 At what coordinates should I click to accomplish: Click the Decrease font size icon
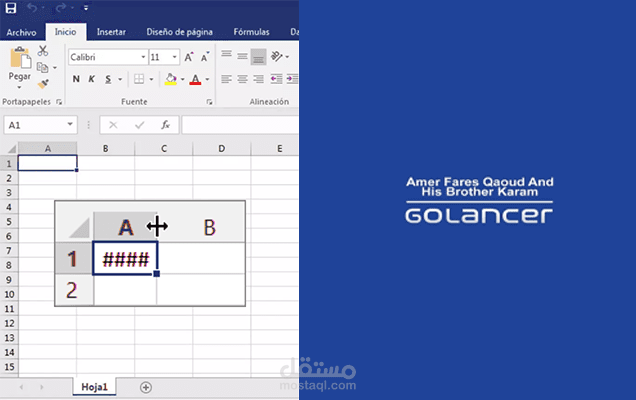coord(205,57)
